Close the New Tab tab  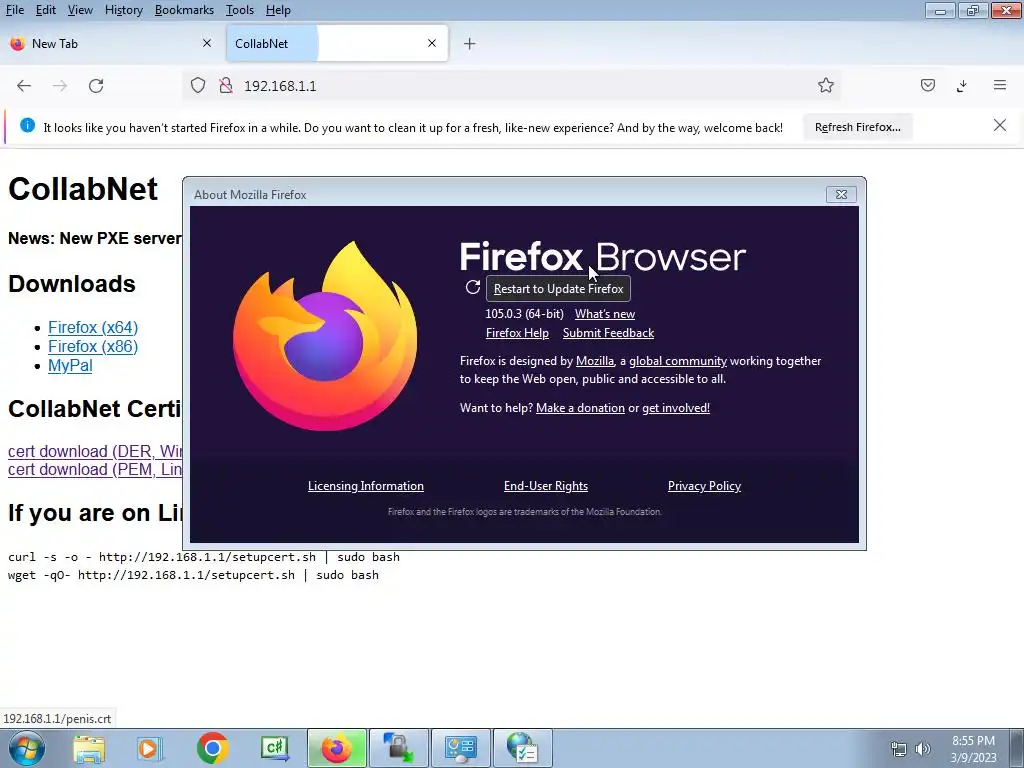[207, 43]
